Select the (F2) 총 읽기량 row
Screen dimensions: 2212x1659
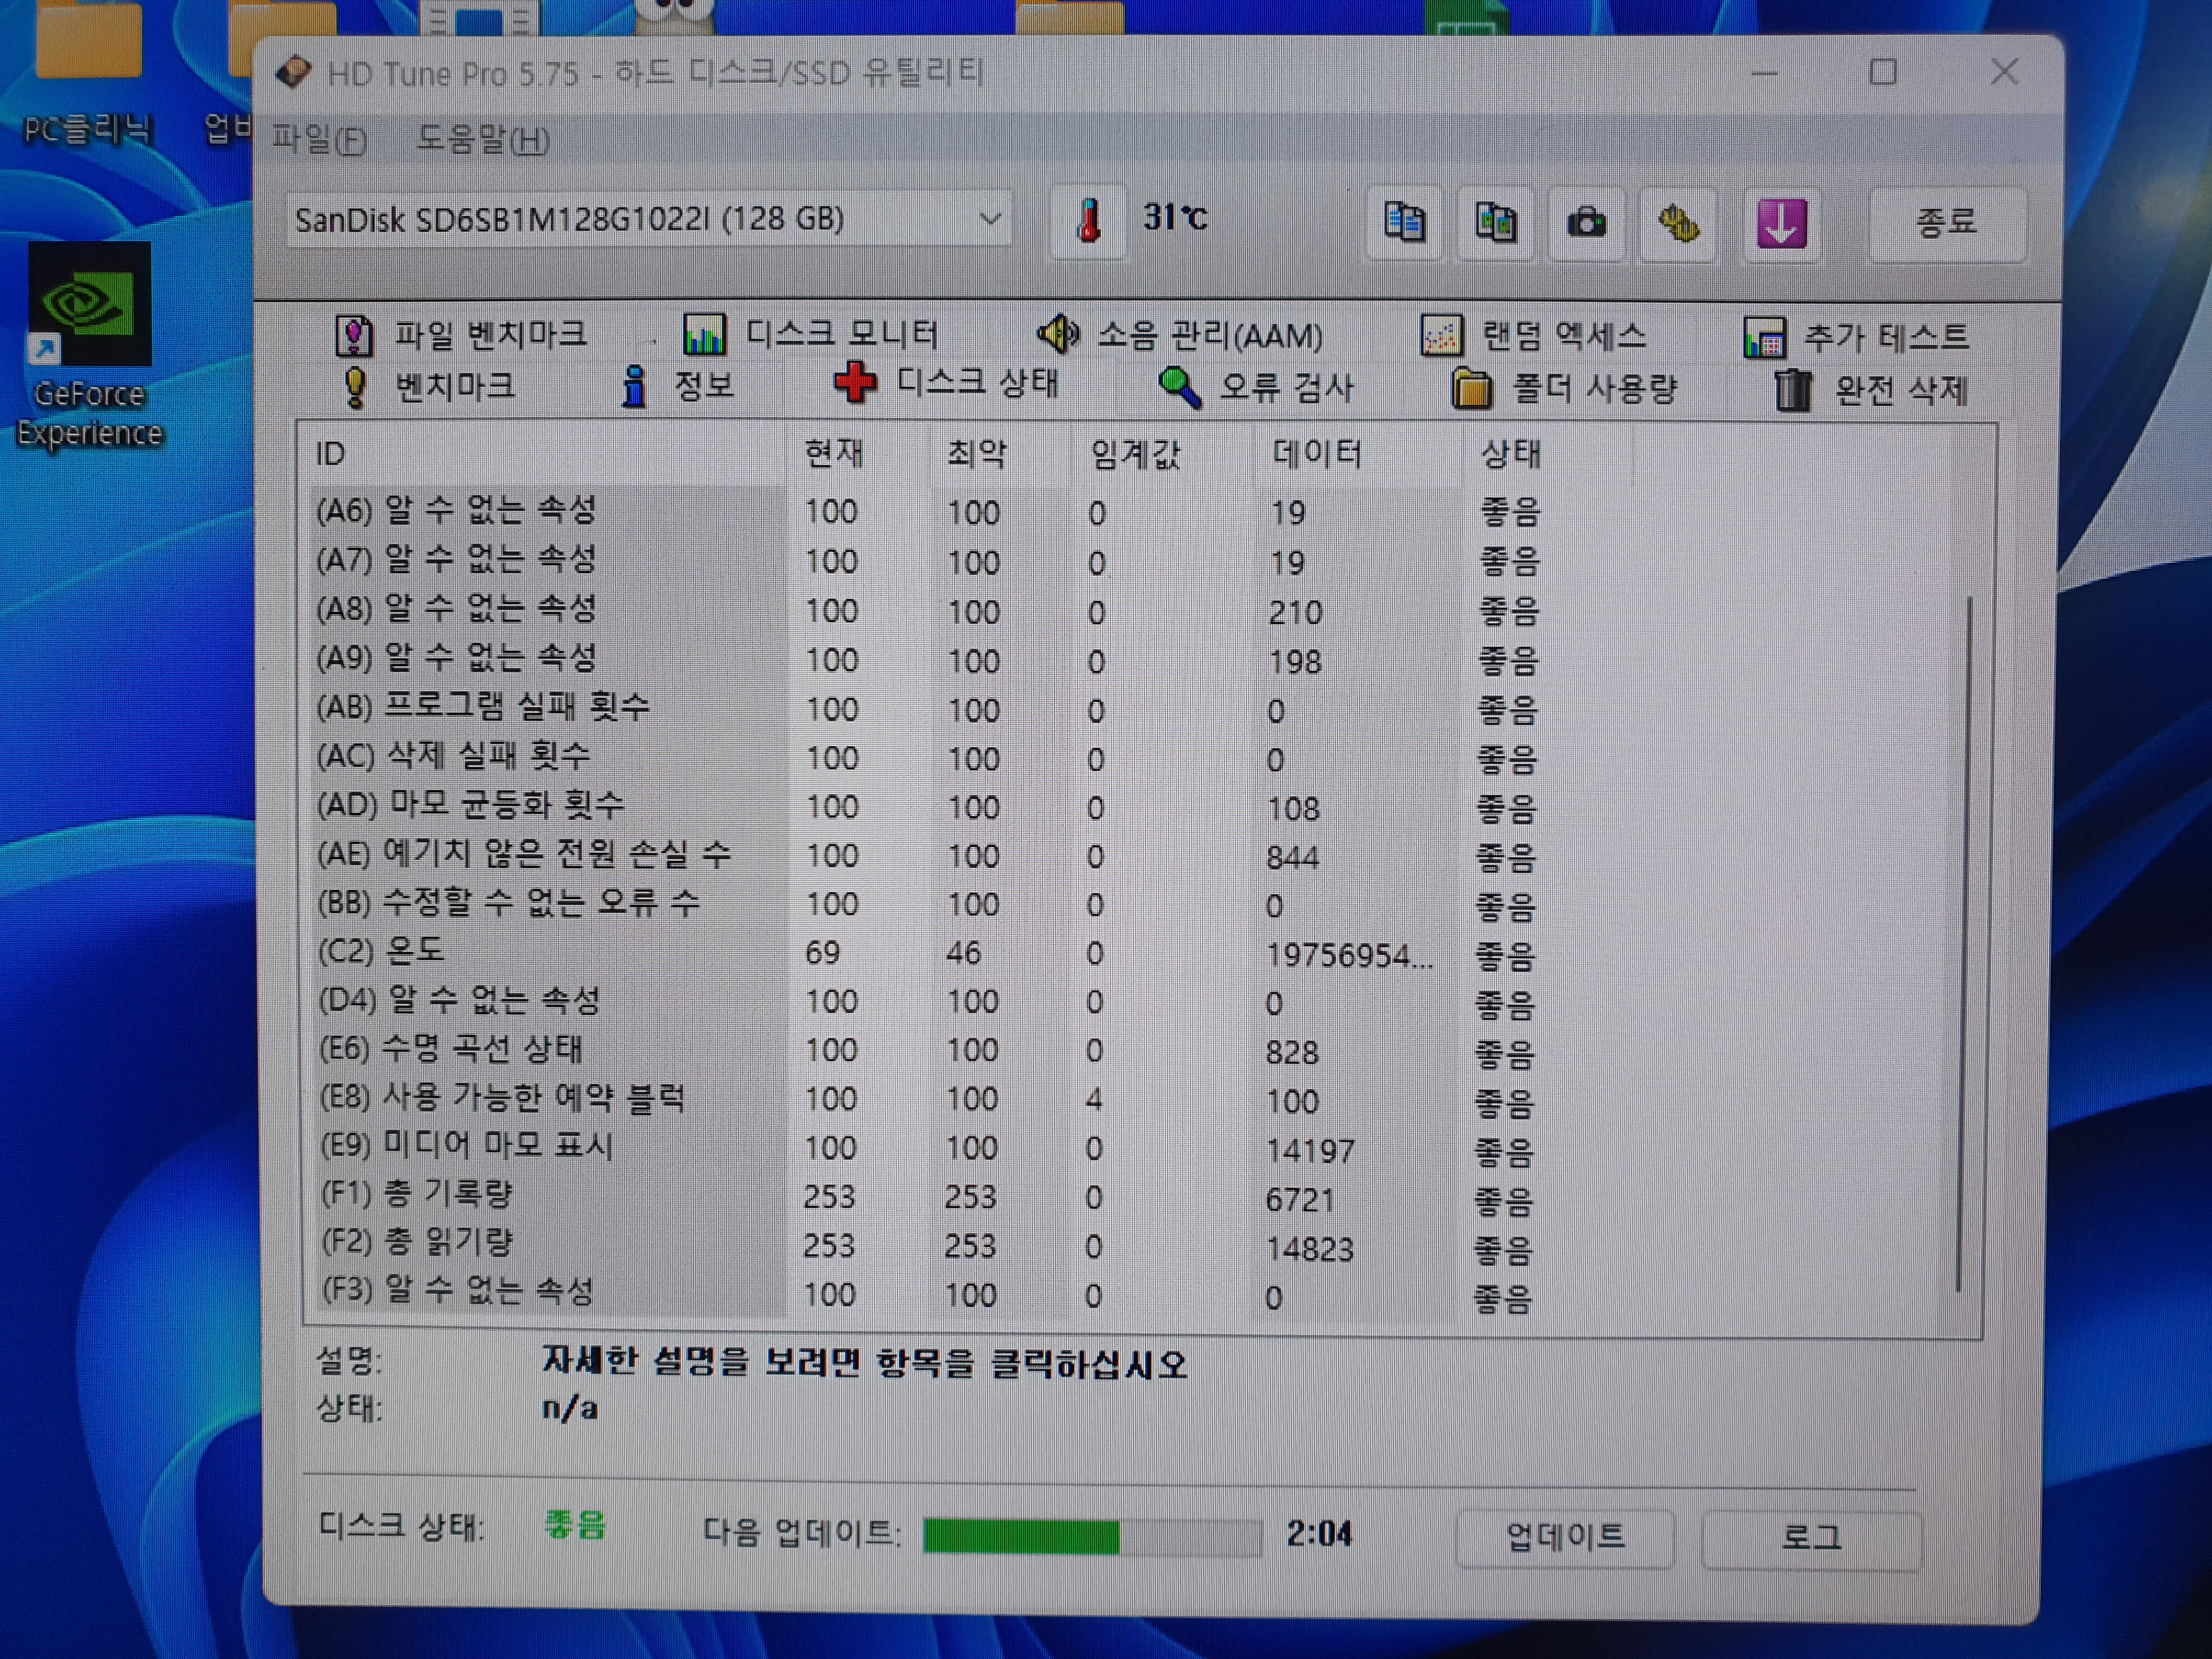point(930,1246)
